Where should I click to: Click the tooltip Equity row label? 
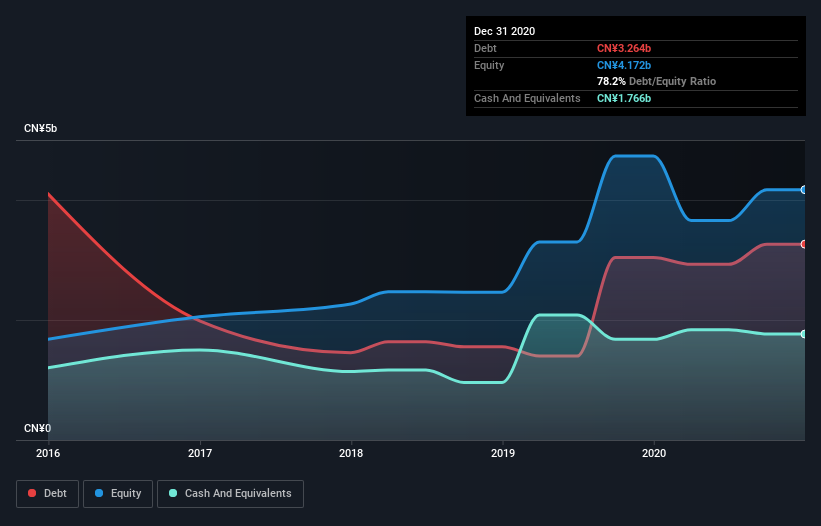(x=489, y=65)
